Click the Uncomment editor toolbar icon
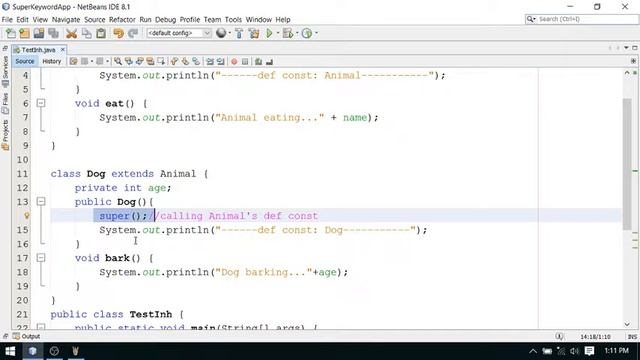Viewport: 640px width, 360px height. tap(269, 62)
